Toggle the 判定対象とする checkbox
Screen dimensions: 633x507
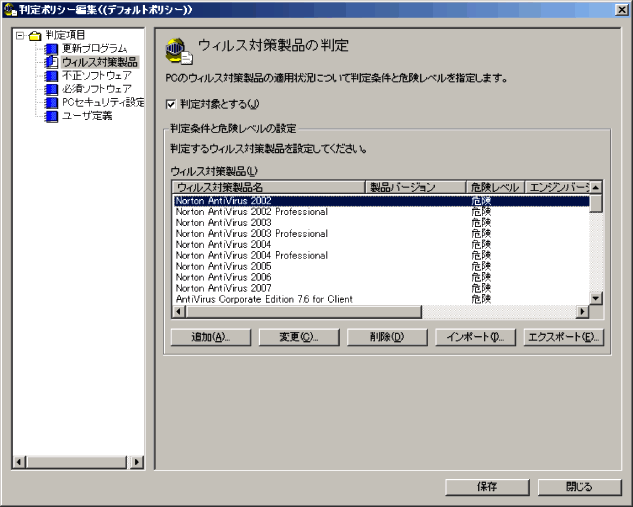pyautogui.click(x=171, y=105)
